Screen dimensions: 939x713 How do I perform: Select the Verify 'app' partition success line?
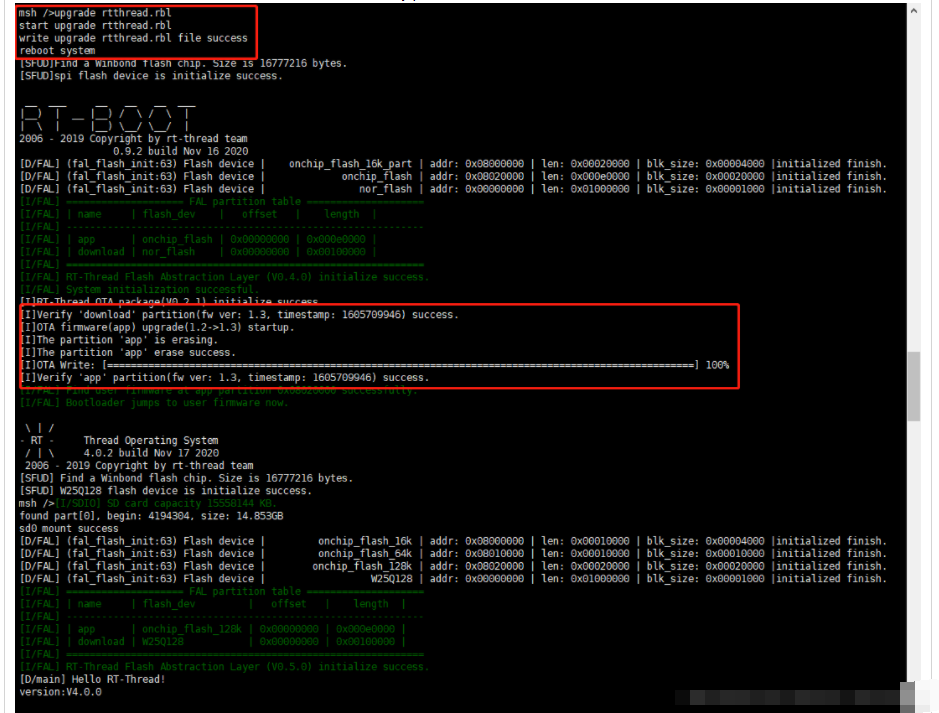(225, 377)
